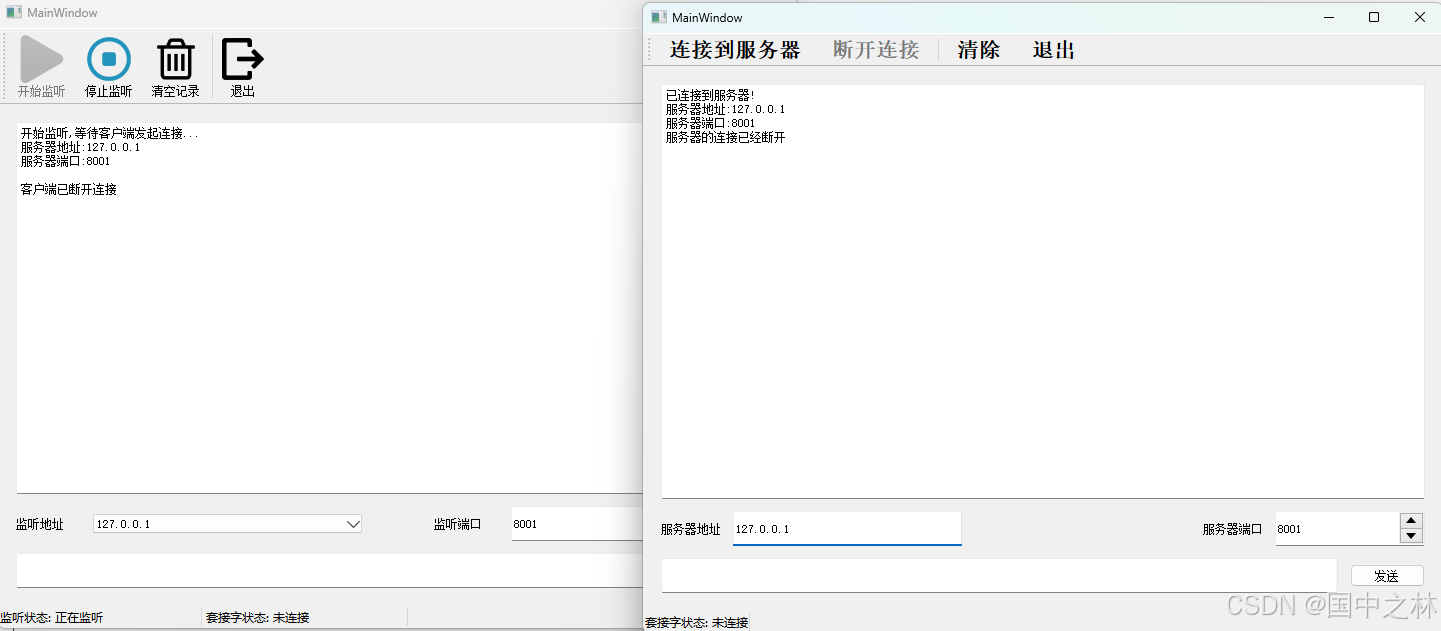
Task: Close the client MainWindow
Action: [x=1419, y=17]
